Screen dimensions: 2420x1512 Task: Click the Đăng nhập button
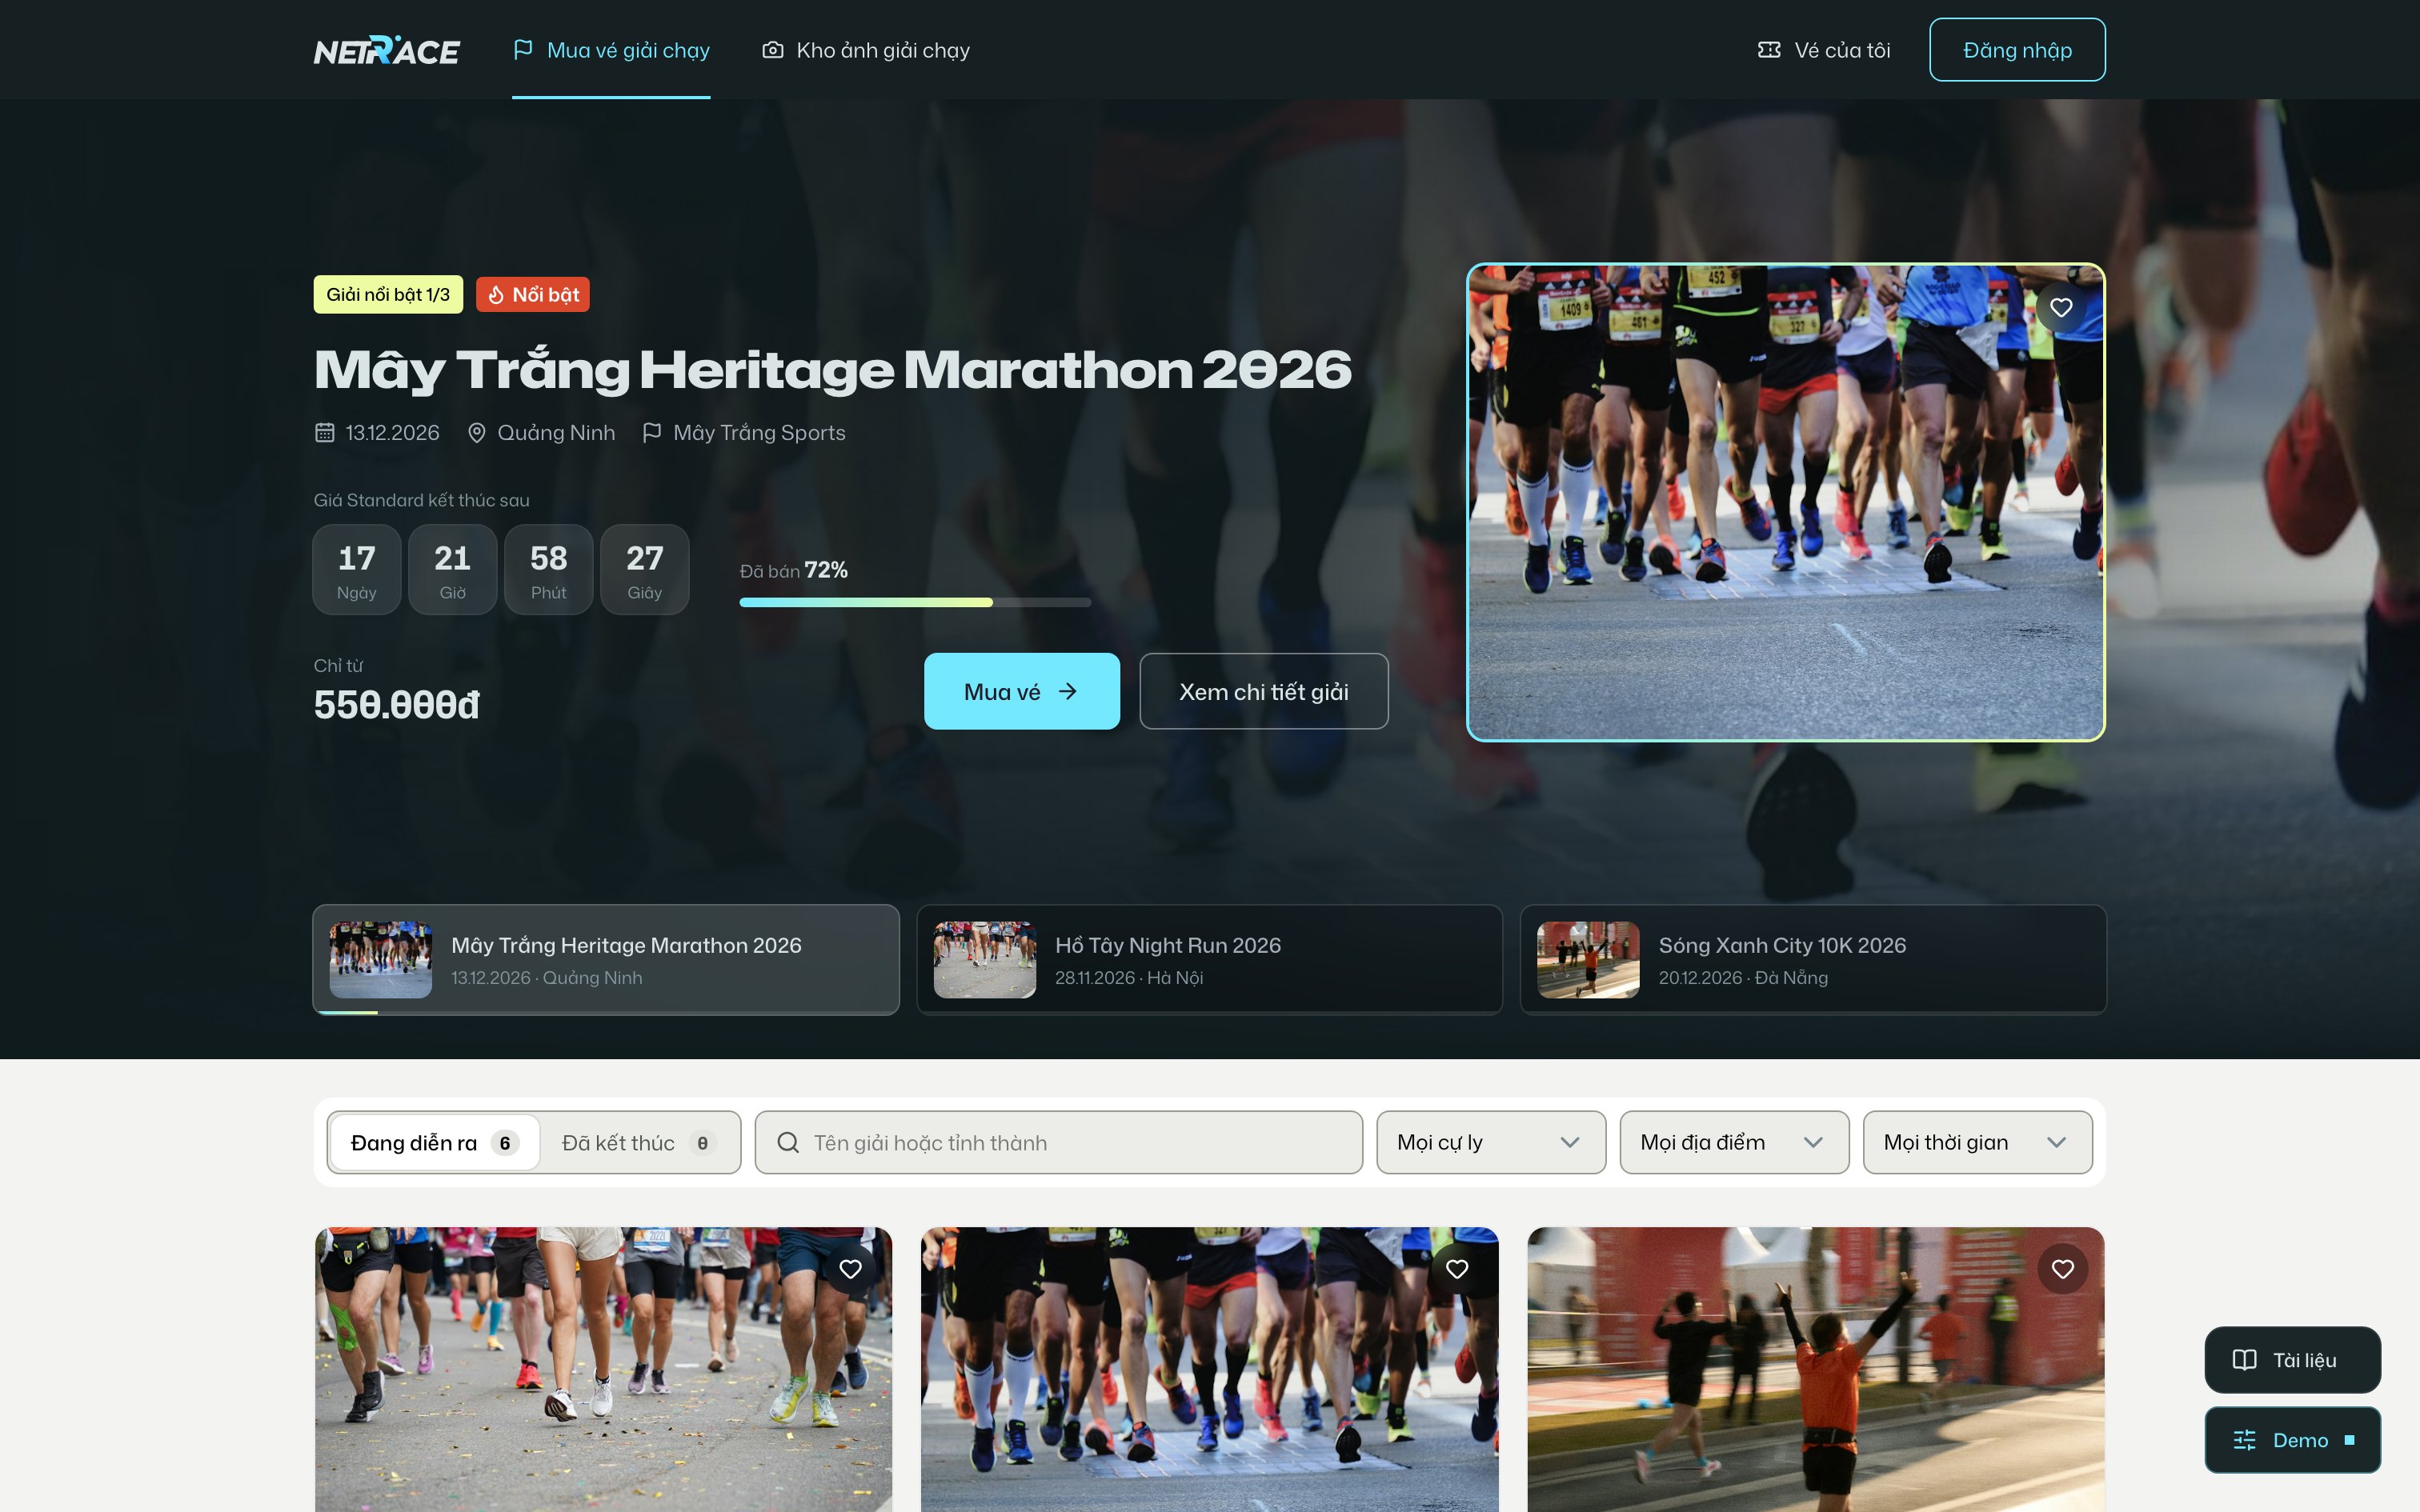coord(2017,50)
